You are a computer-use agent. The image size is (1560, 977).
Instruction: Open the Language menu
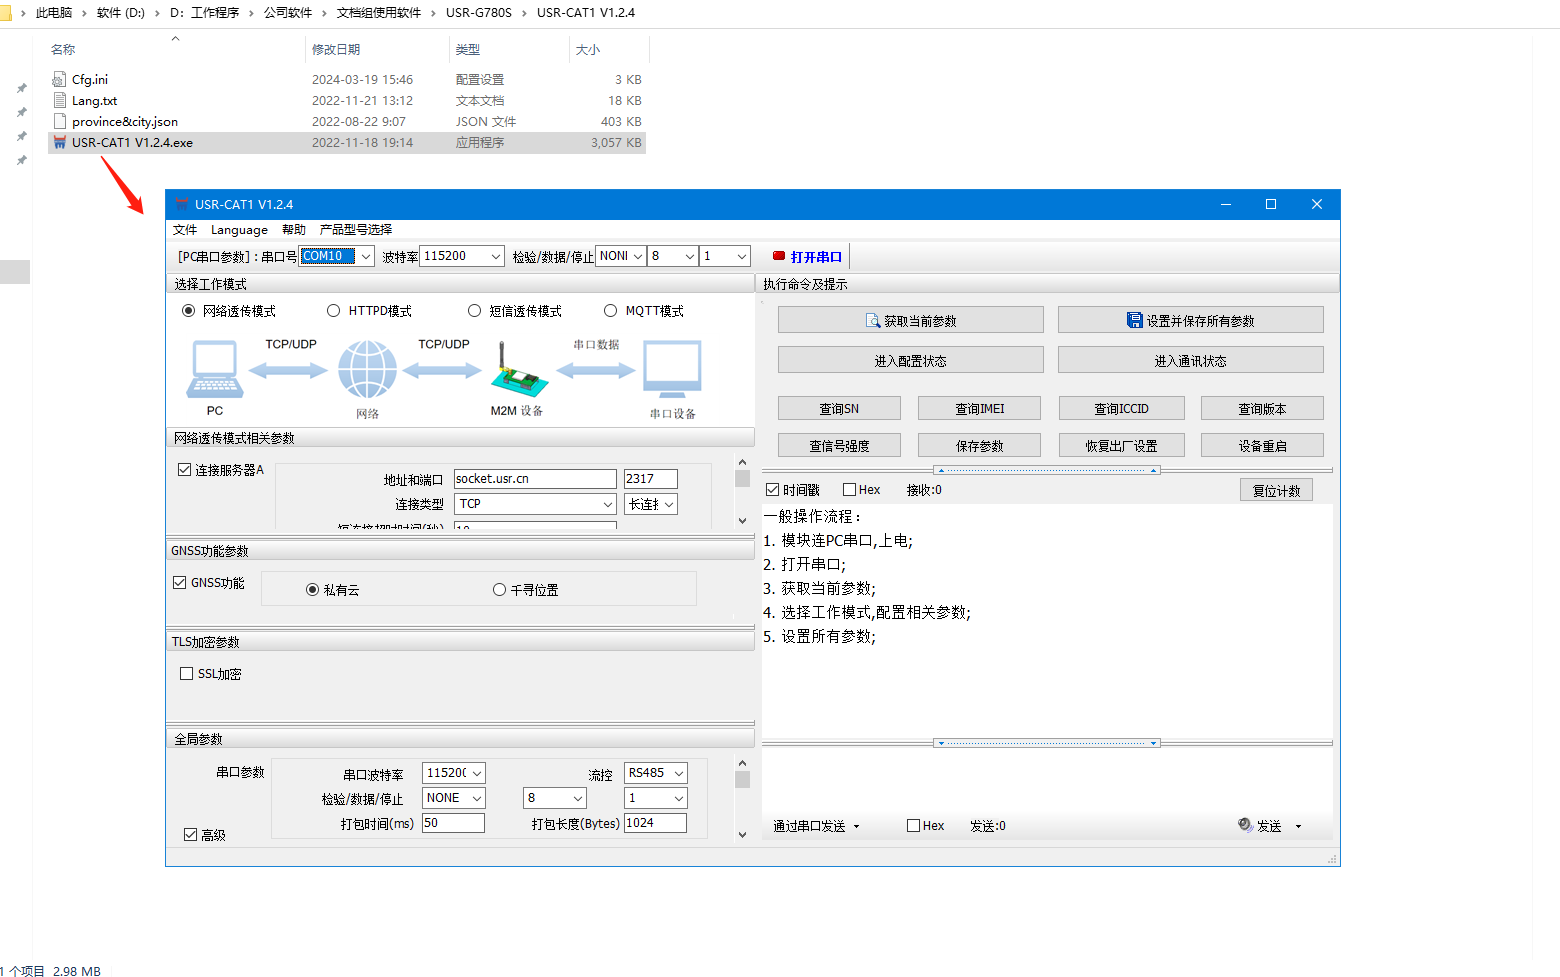point(239,229)
